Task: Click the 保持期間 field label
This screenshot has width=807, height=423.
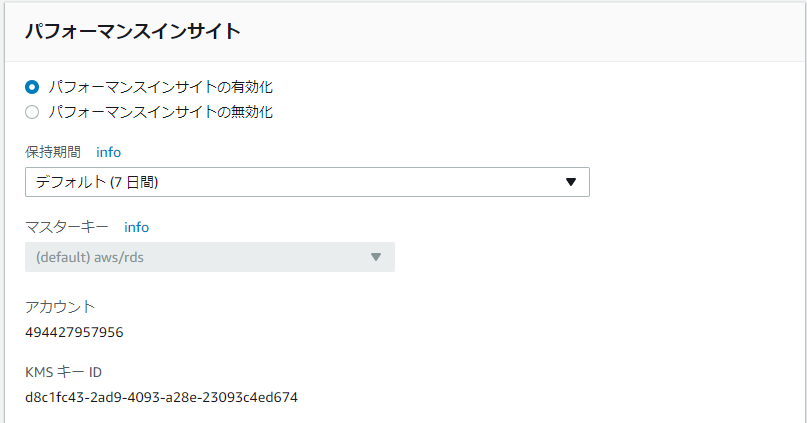Action: (x=53, y=152)
